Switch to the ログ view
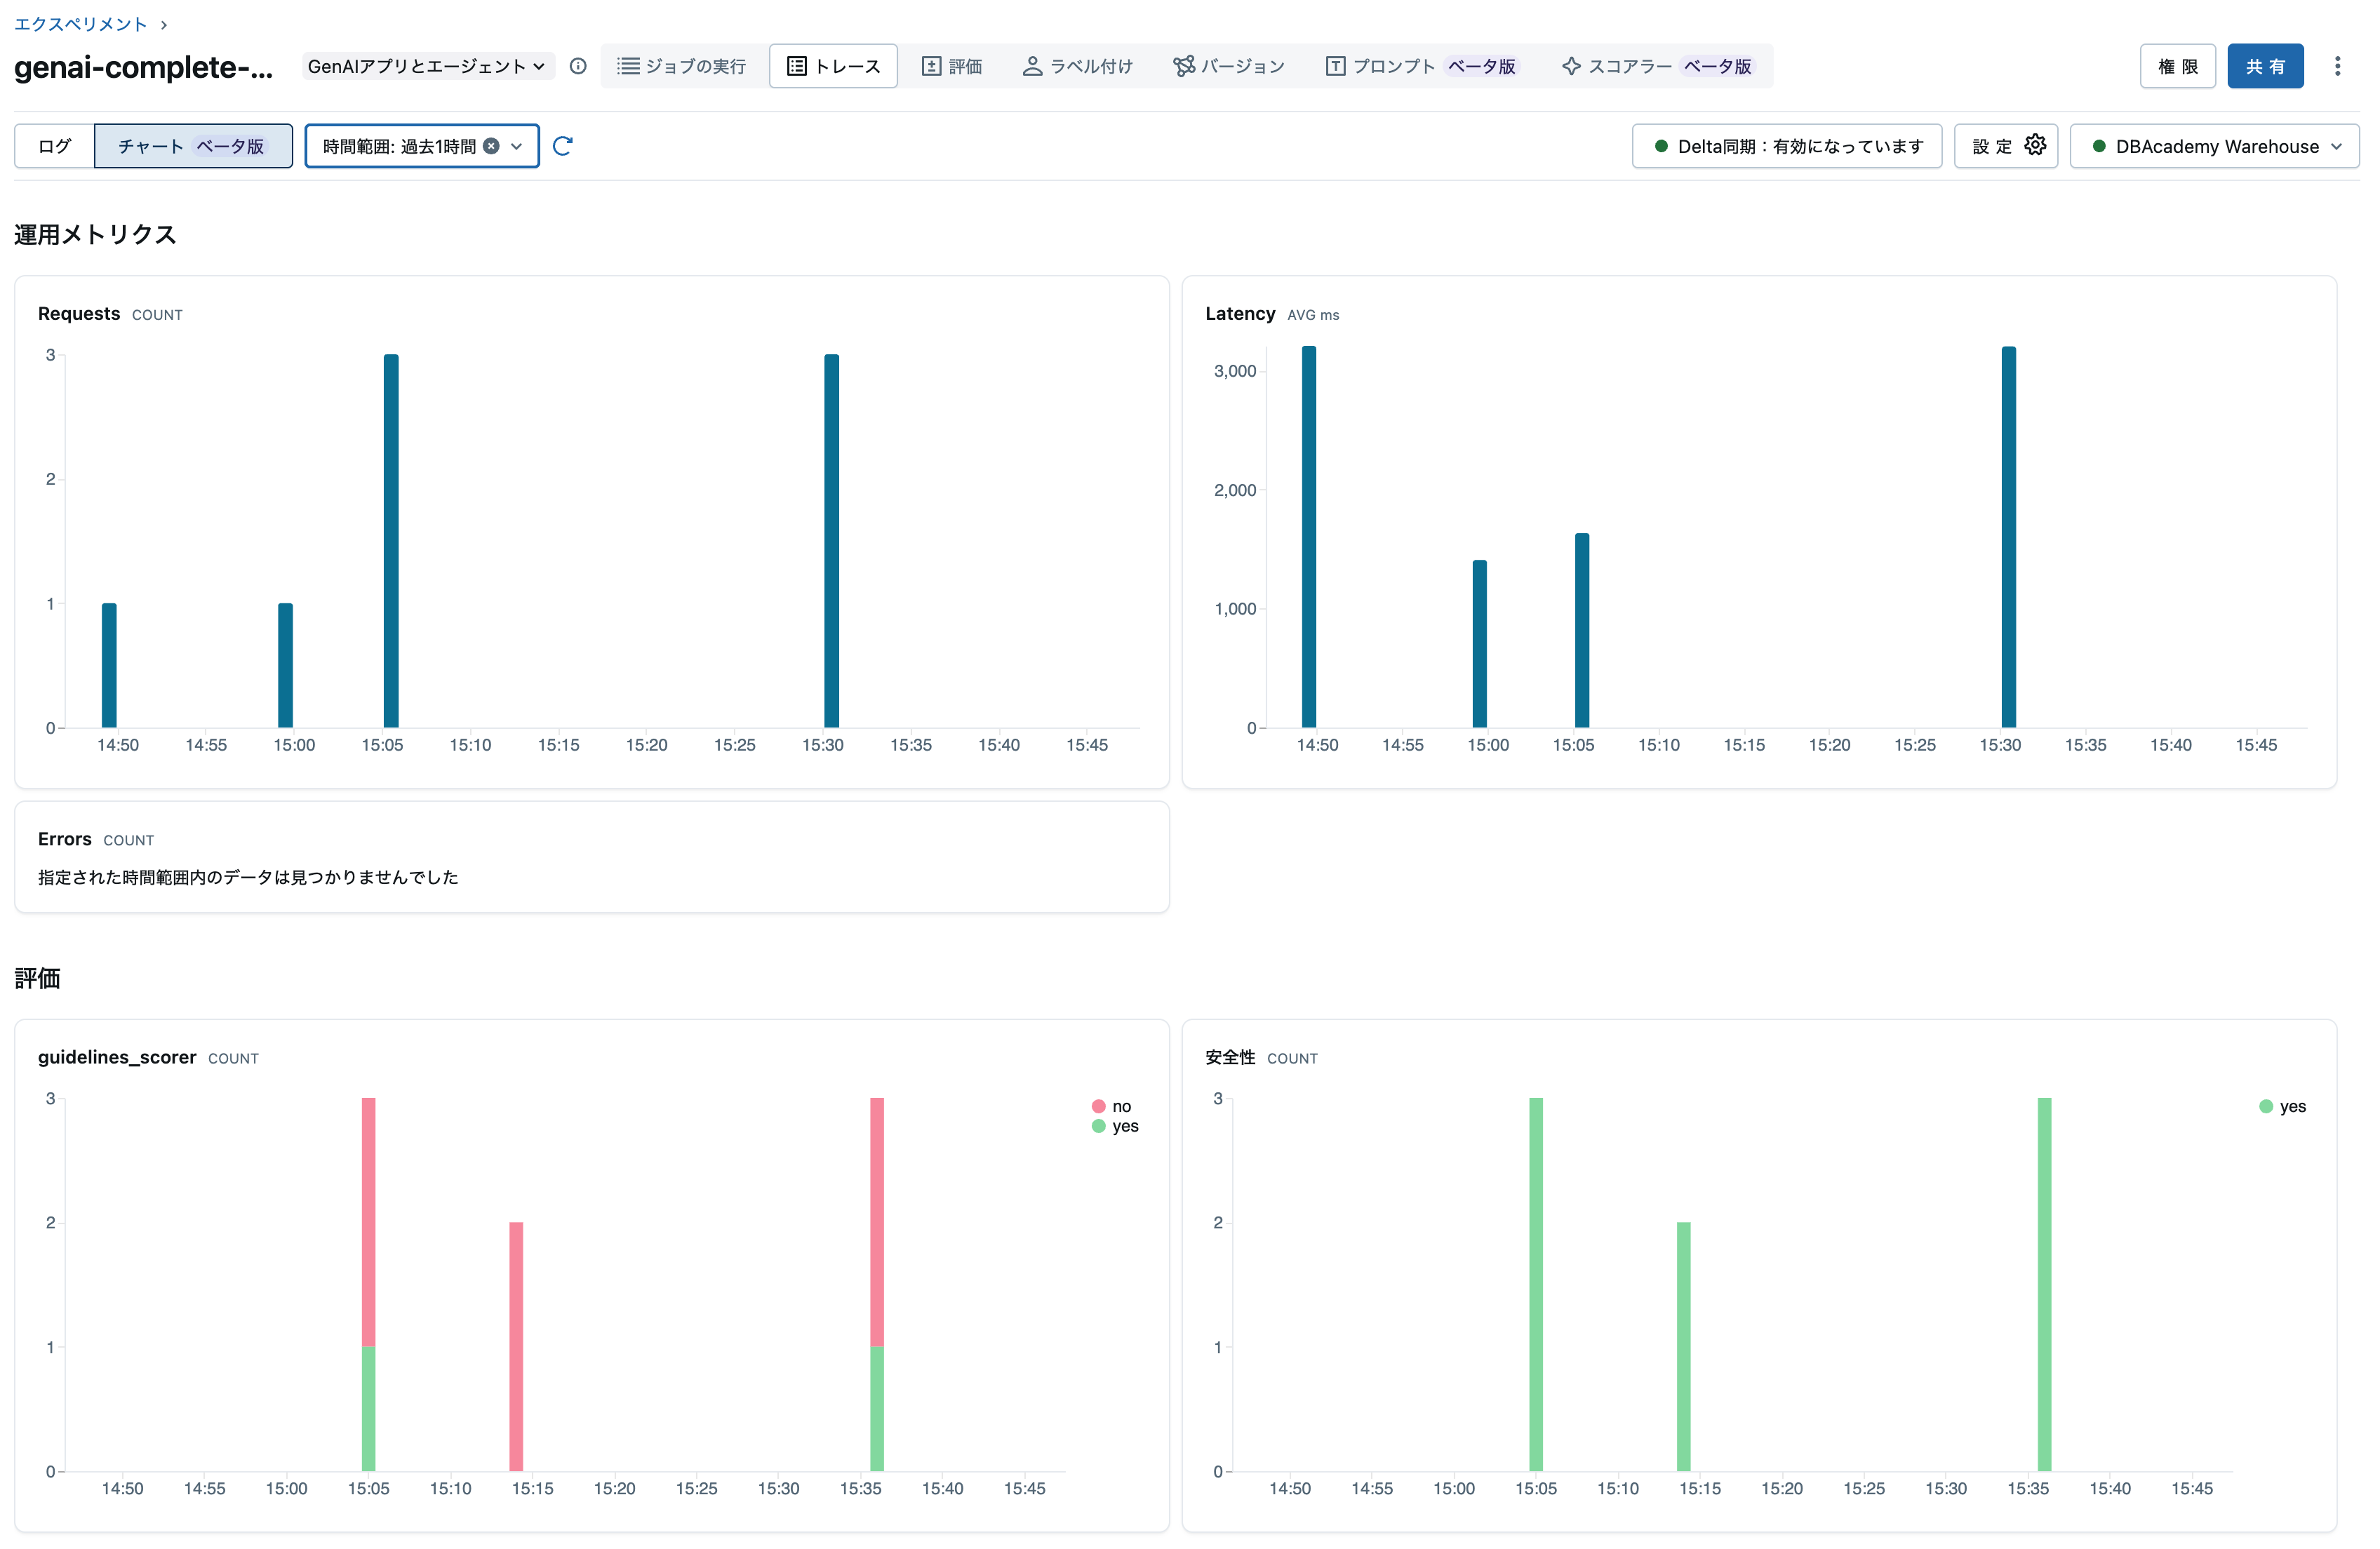The width and height of the screenshot is (2380, 1549). [55, 146]
